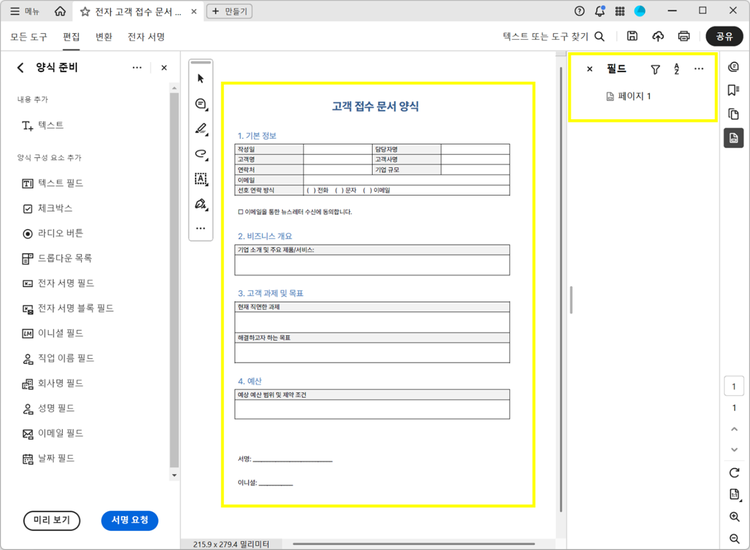This screenshot has width=750, height=550.
Task: Select 페이지 1 in fields list
Action: [x=629, y=97]
